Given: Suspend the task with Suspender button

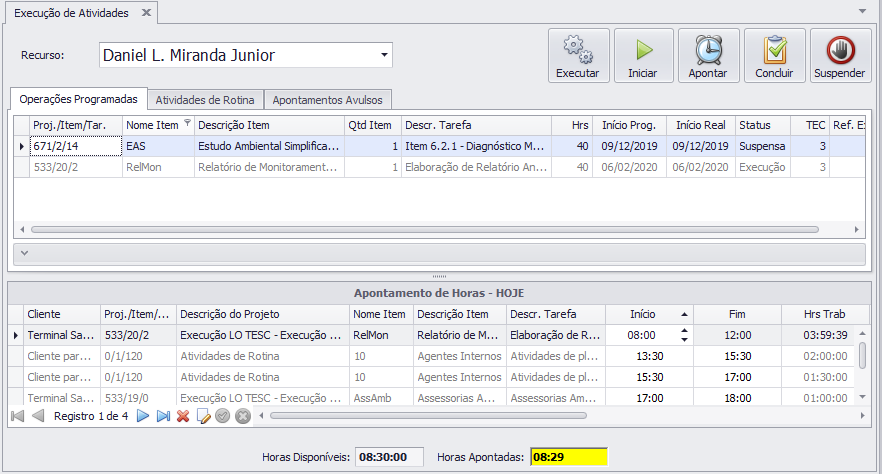Looking at the screenshot, I should (x=840, y=56).
